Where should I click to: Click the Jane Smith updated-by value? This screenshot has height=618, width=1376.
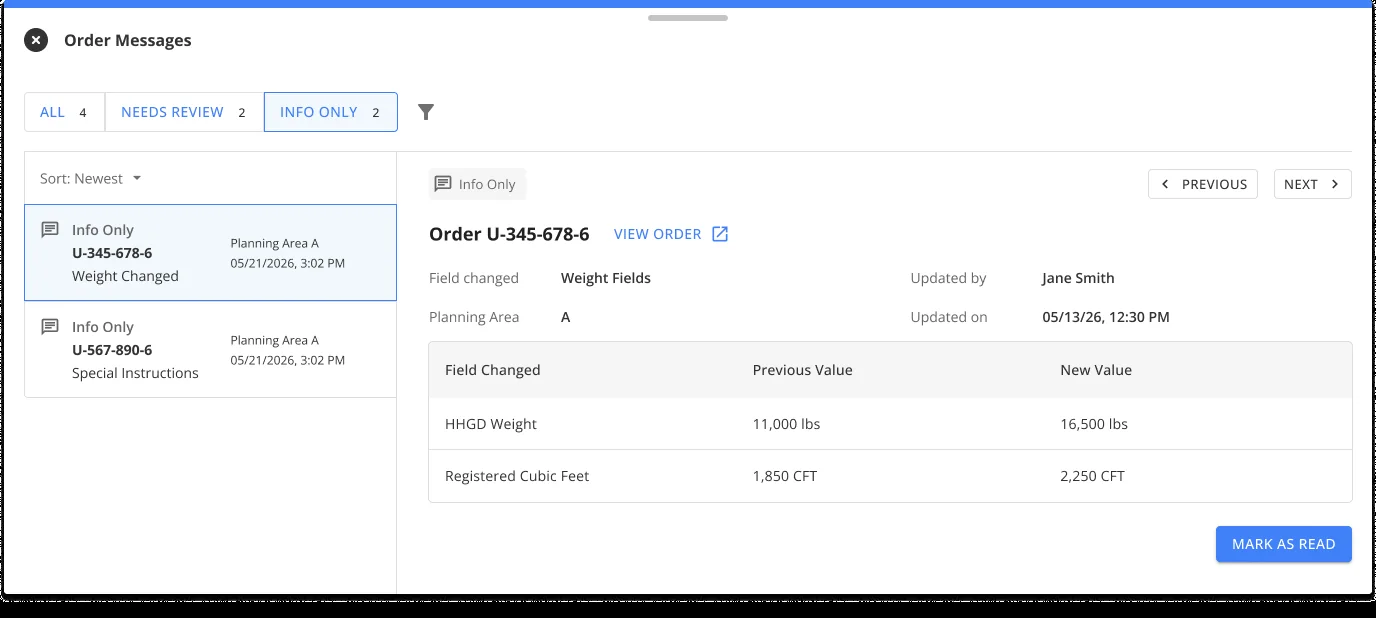click(x=1078, y=278)
